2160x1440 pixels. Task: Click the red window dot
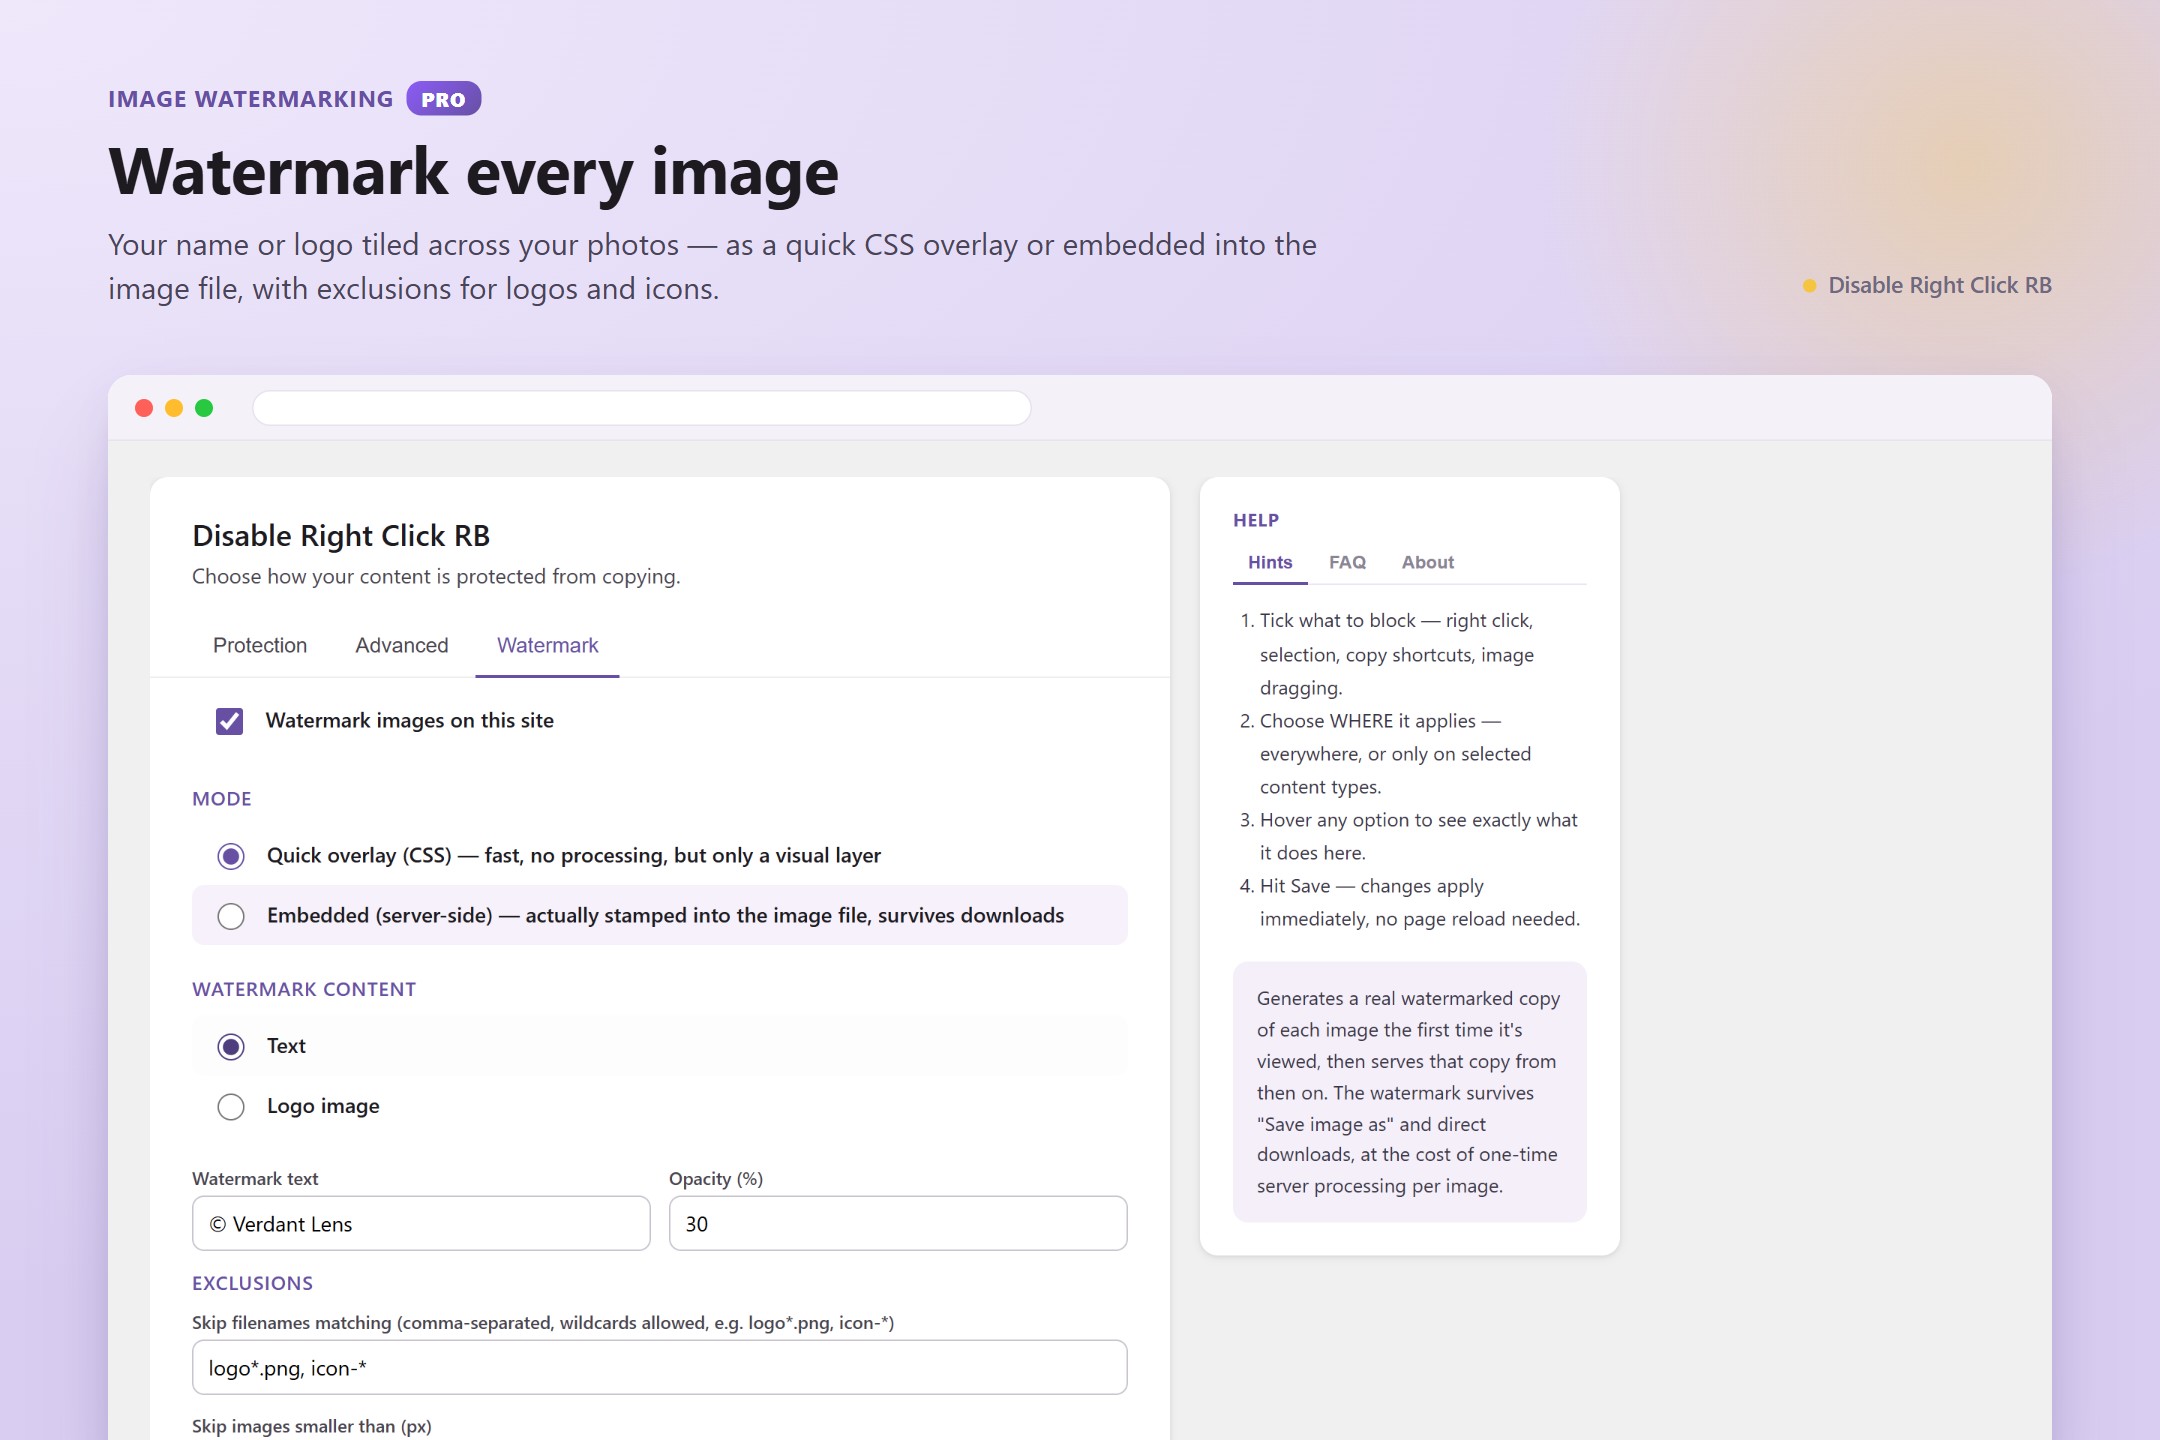144,408
